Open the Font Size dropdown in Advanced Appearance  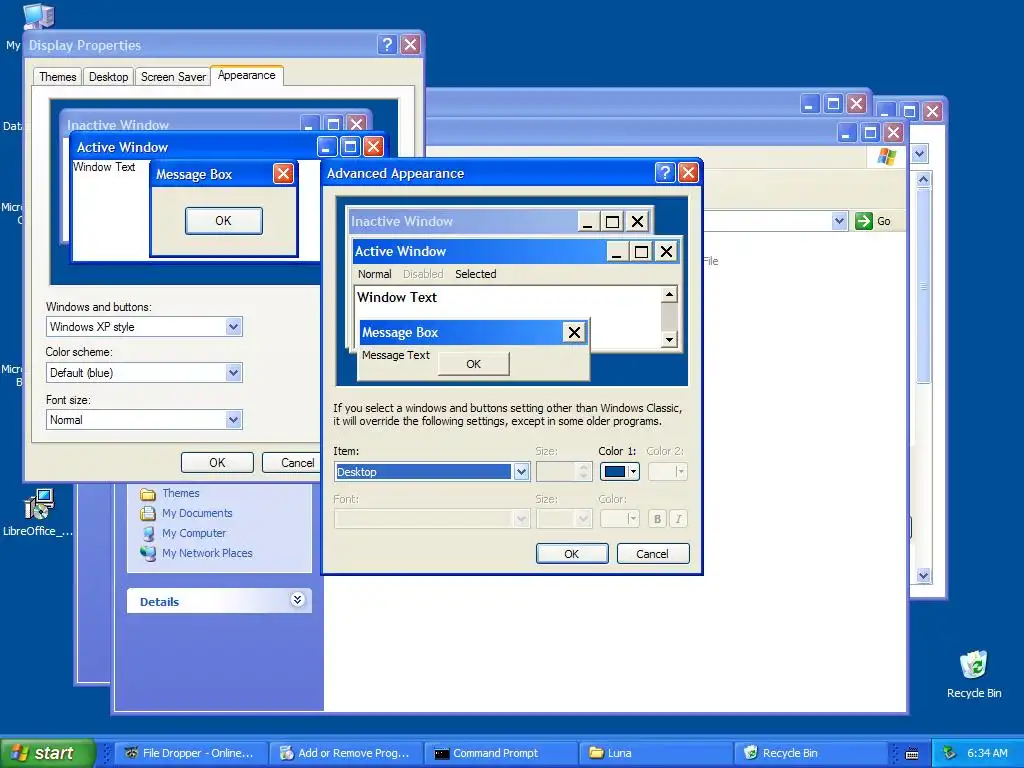(564, 519)
